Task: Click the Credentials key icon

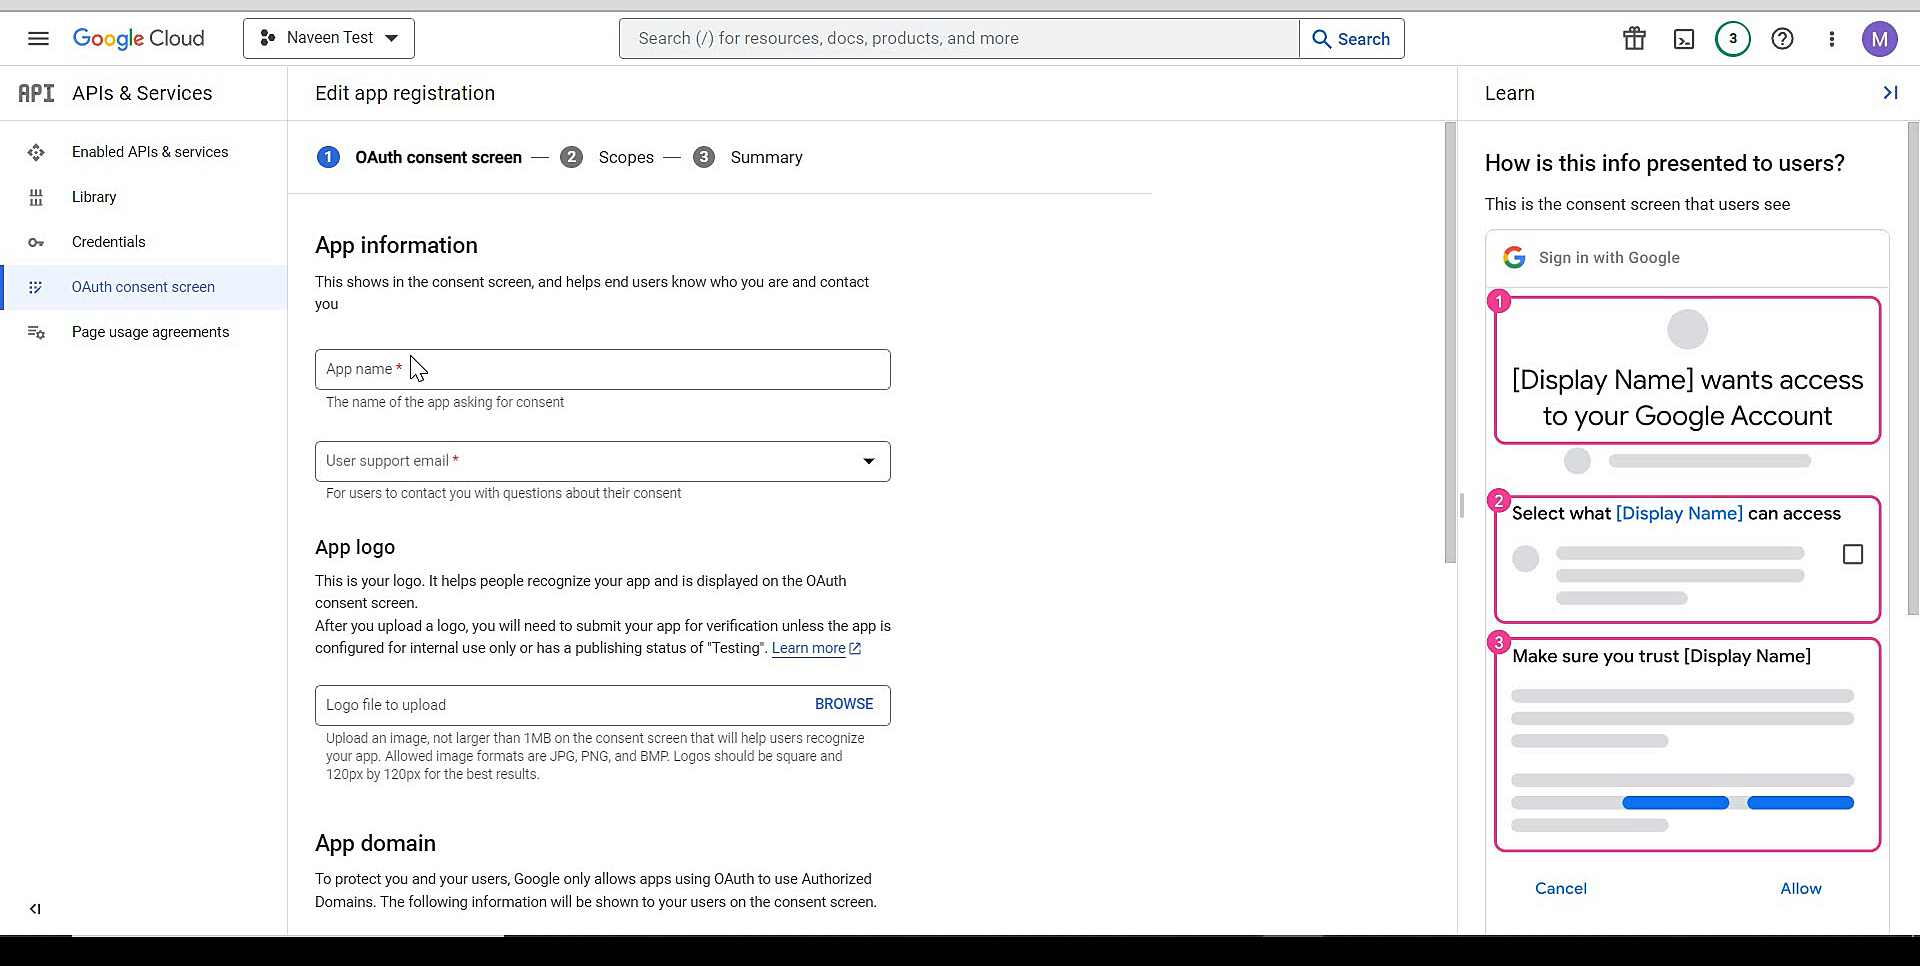Action: pyautogui.click(x=36, y=242)
